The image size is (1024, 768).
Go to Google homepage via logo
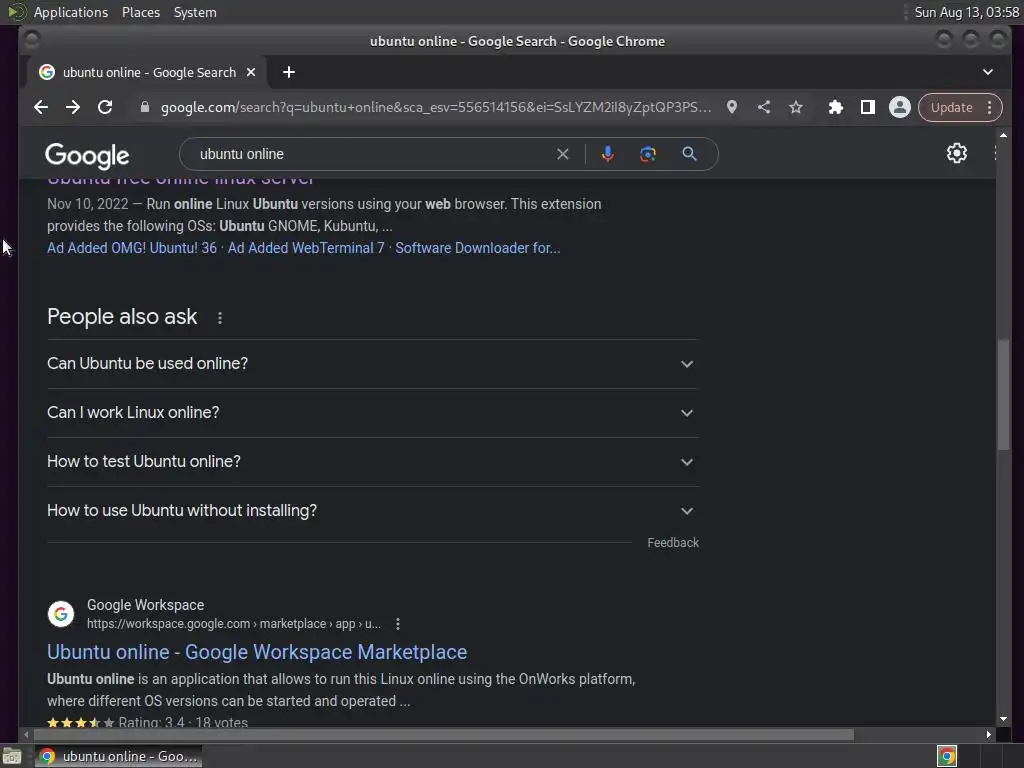(87, 155)
